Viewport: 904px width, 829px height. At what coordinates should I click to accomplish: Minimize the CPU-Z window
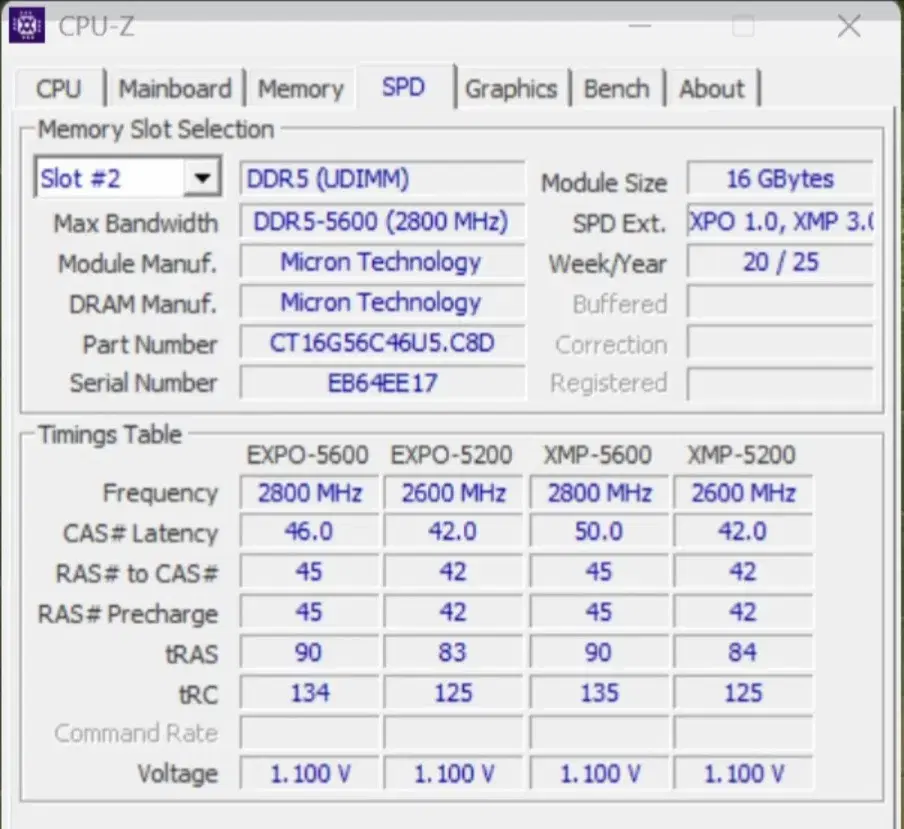[x=639, y=26]
